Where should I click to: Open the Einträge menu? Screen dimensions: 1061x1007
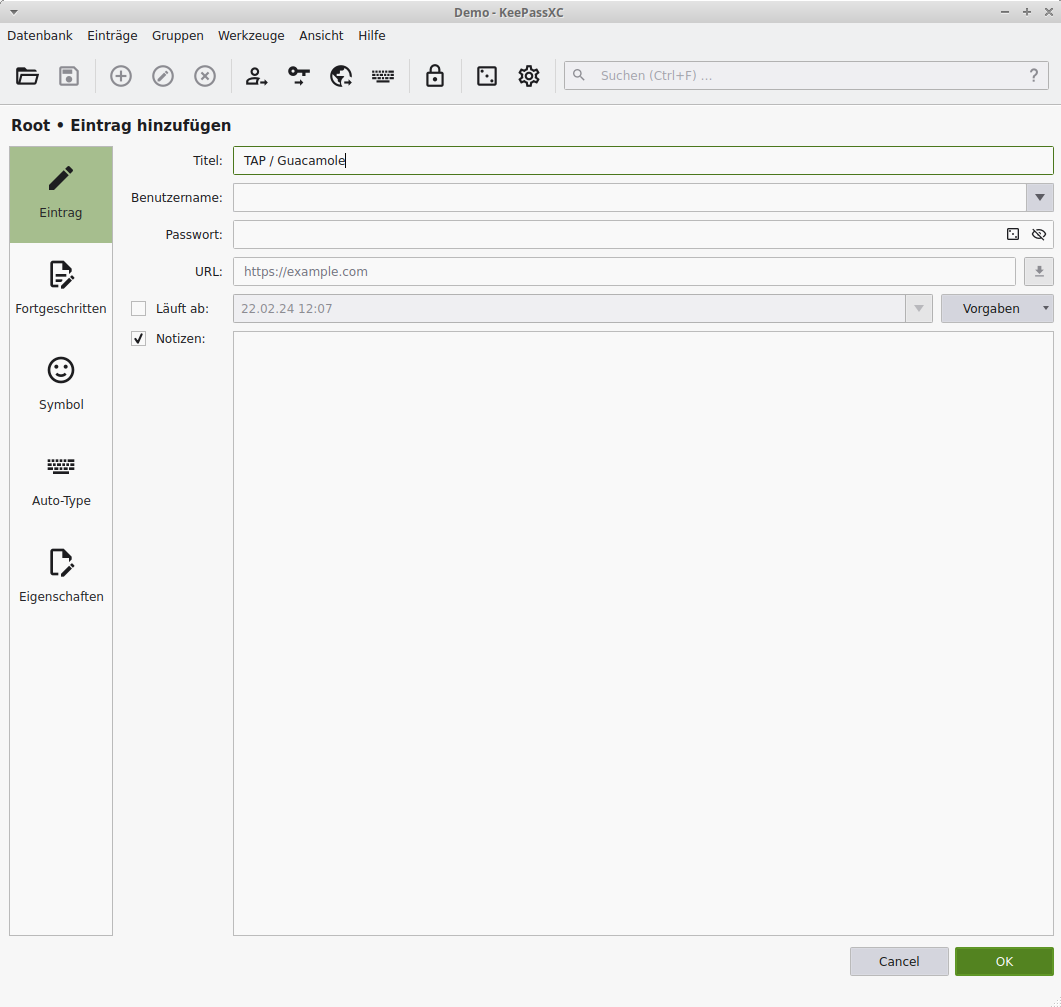coord(112,35)
